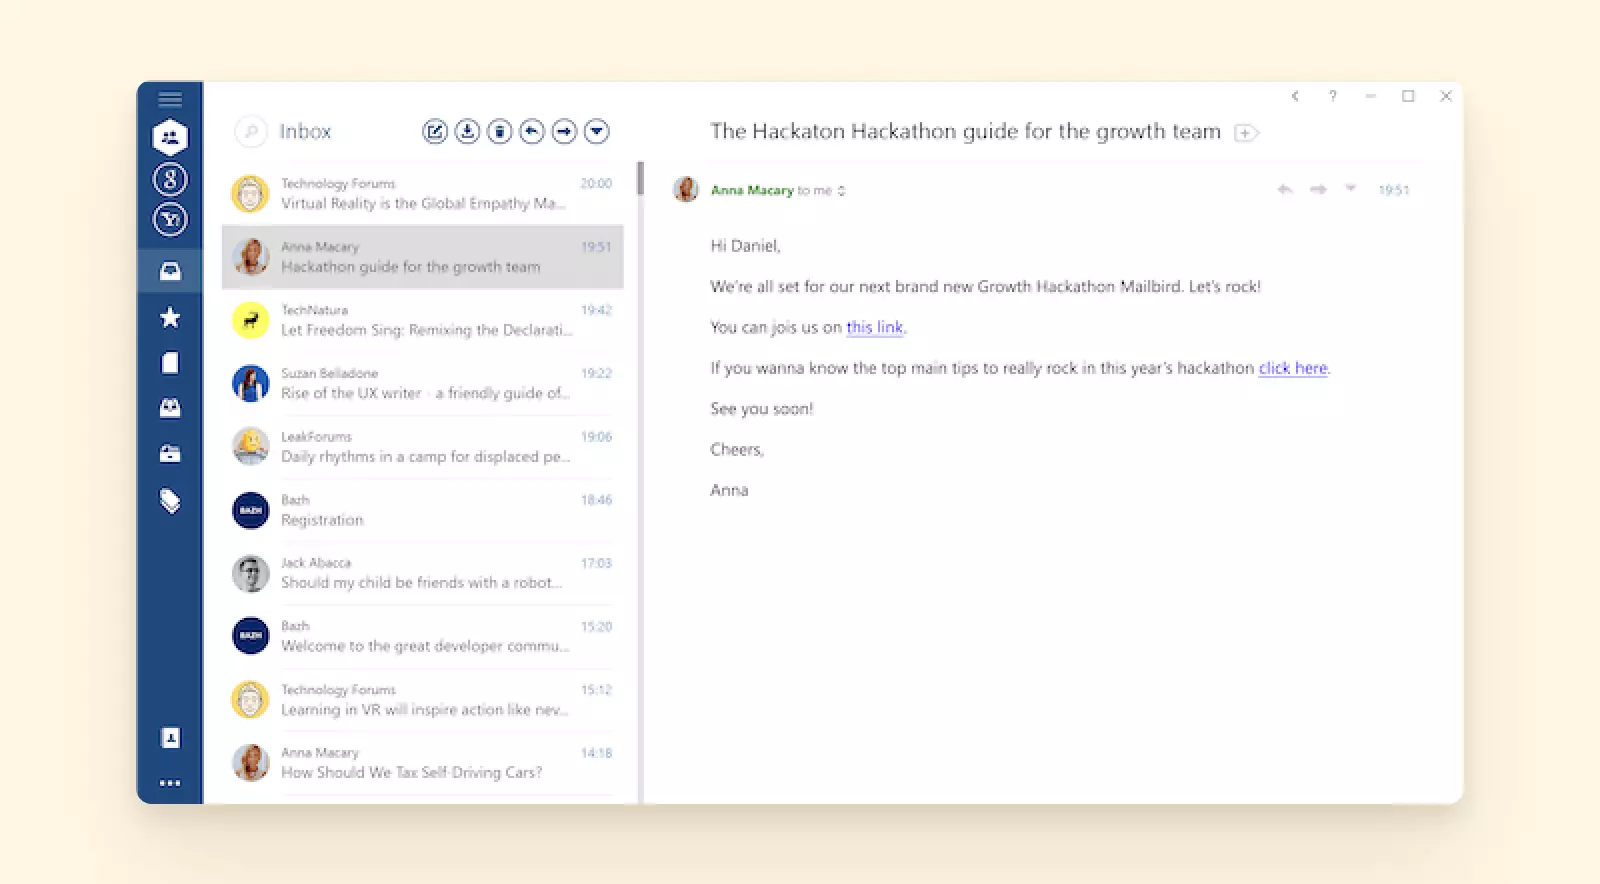This screenshot has width=1600, height=884.
Task: Click the download icon in Inbox toolbar
Action: 467,131
